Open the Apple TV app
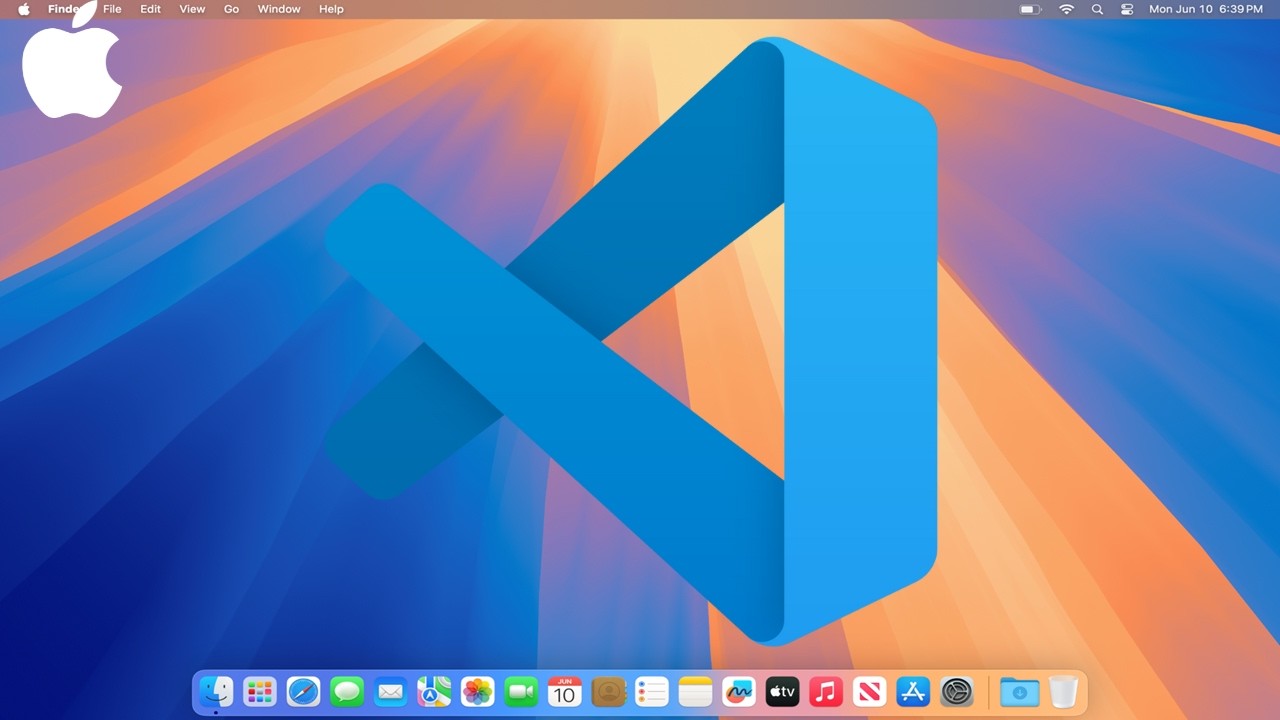The width and height of the screenshot is (1280, 720). pos(782,691)
